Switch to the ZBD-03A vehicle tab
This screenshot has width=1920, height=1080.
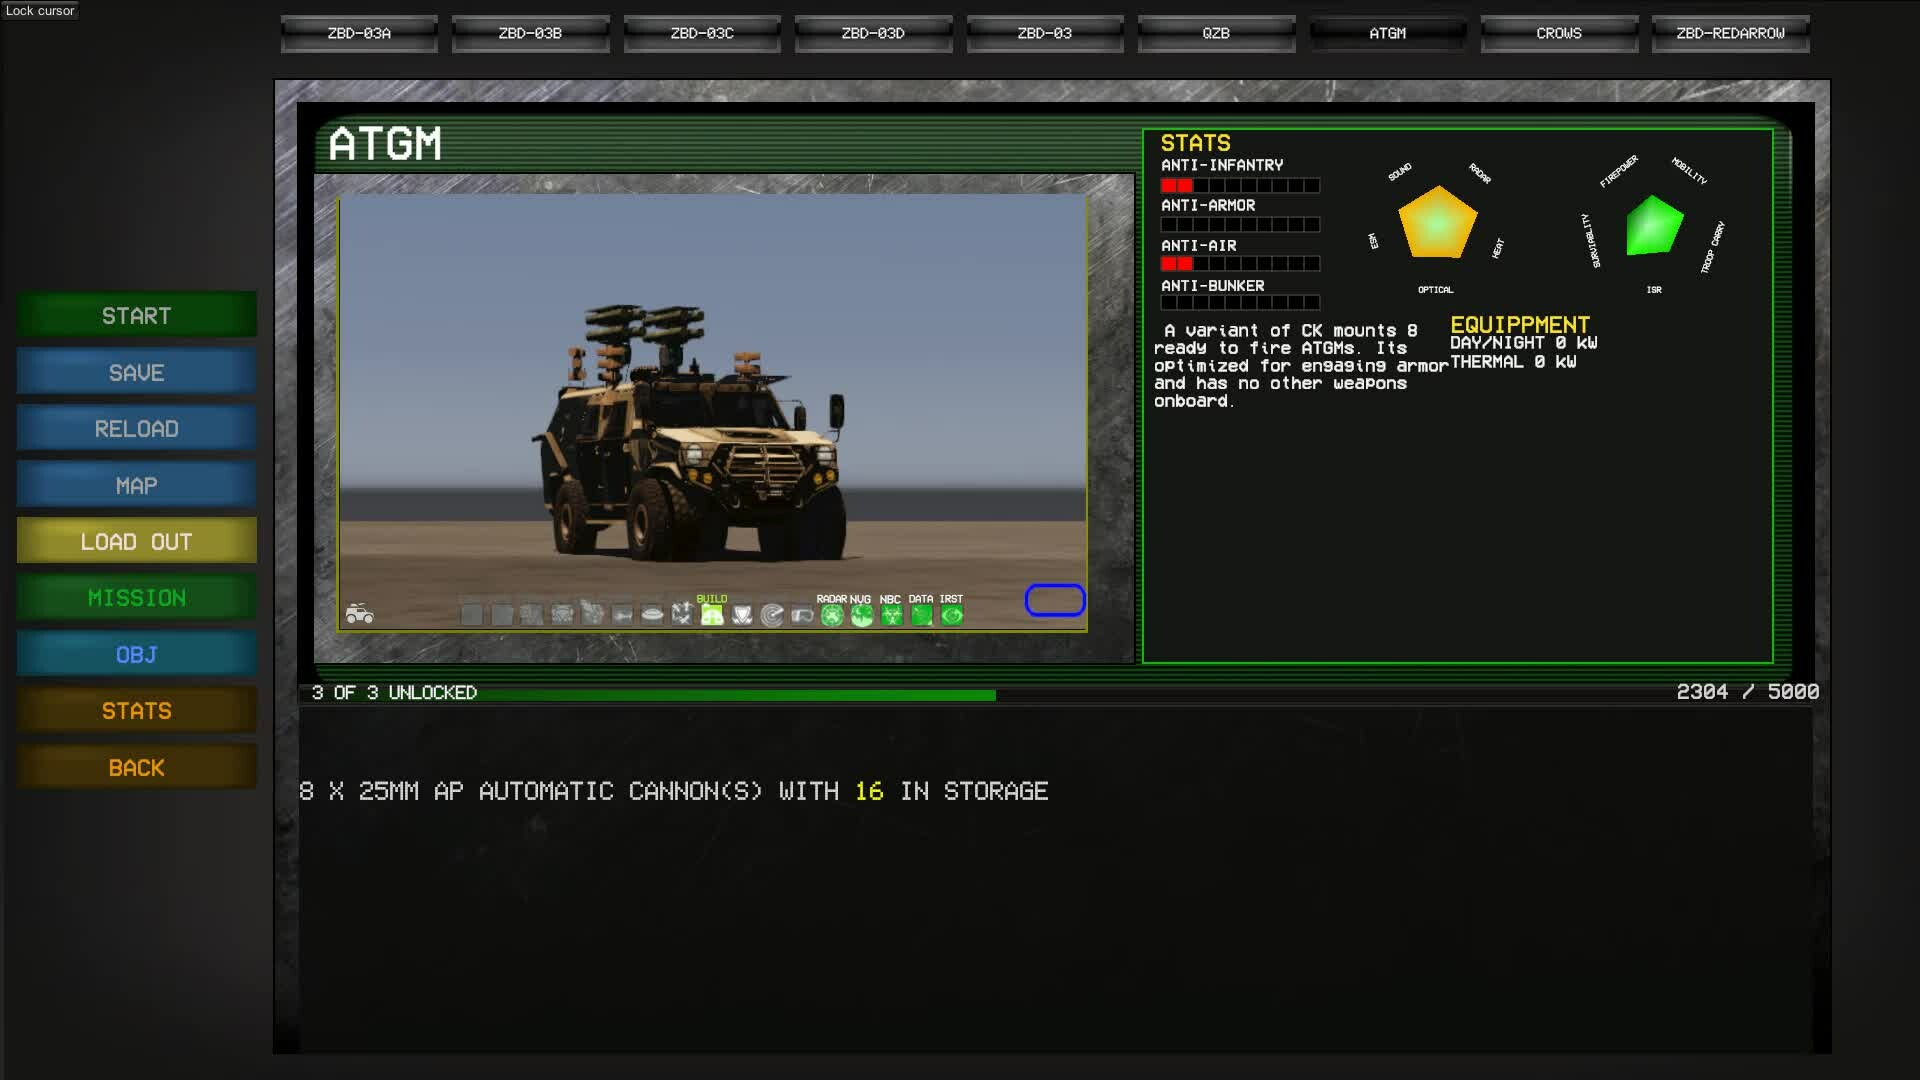point(359,33)
